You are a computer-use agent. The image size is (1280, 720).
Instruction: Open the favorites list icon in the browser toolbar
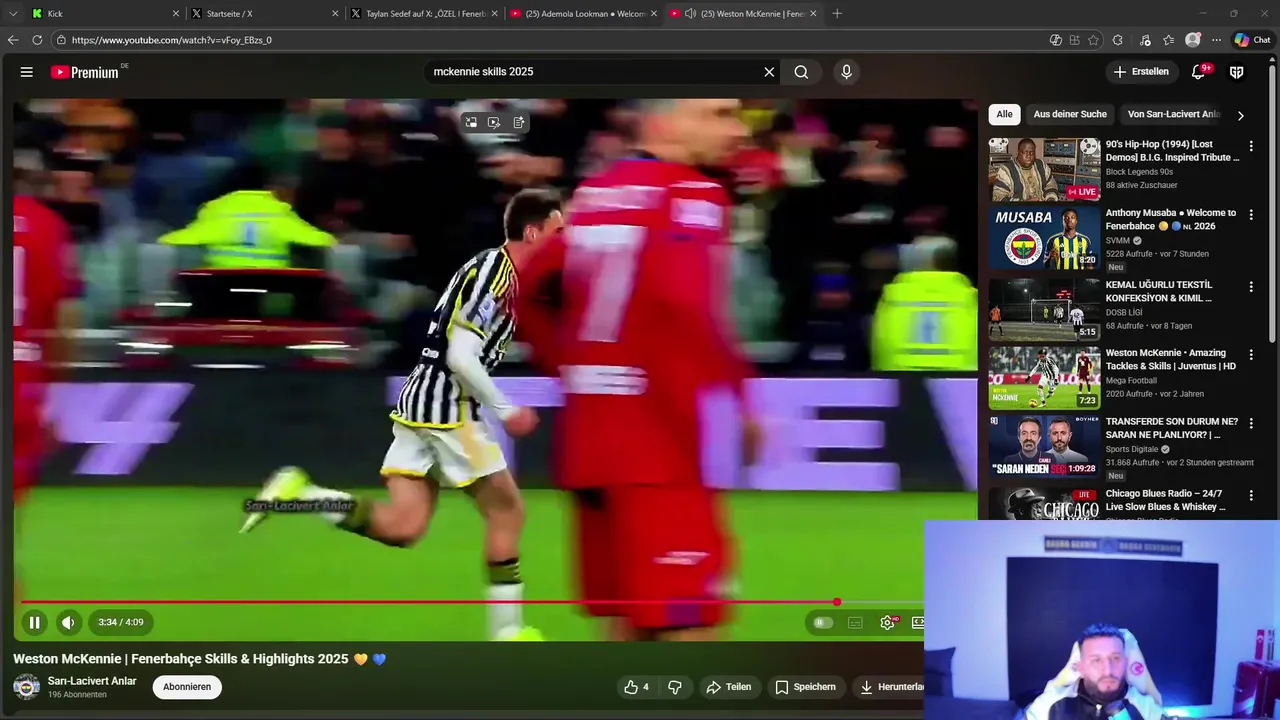pyautogui.click(x=1168, y=40)
